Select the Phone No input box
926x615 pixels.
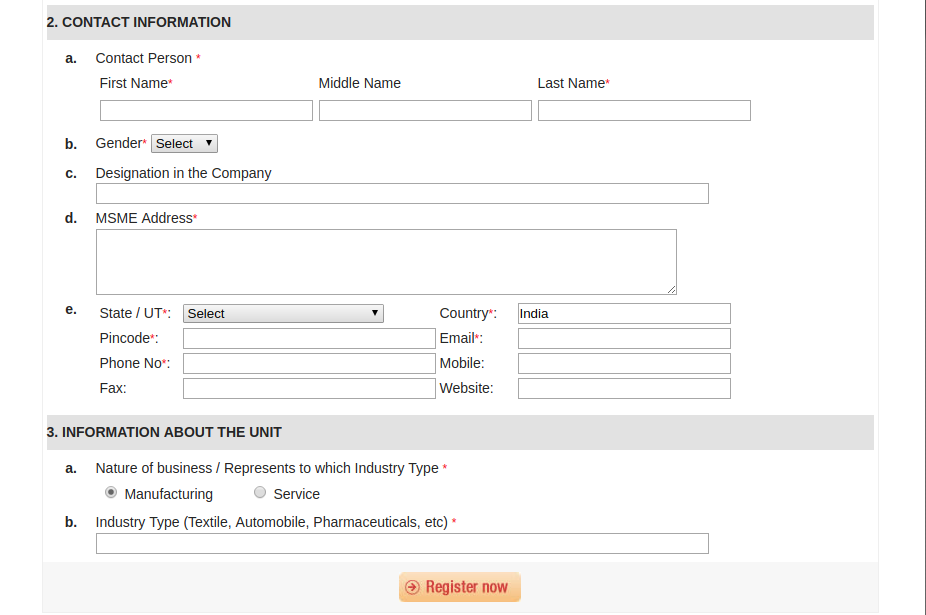(x=309, y=364)
